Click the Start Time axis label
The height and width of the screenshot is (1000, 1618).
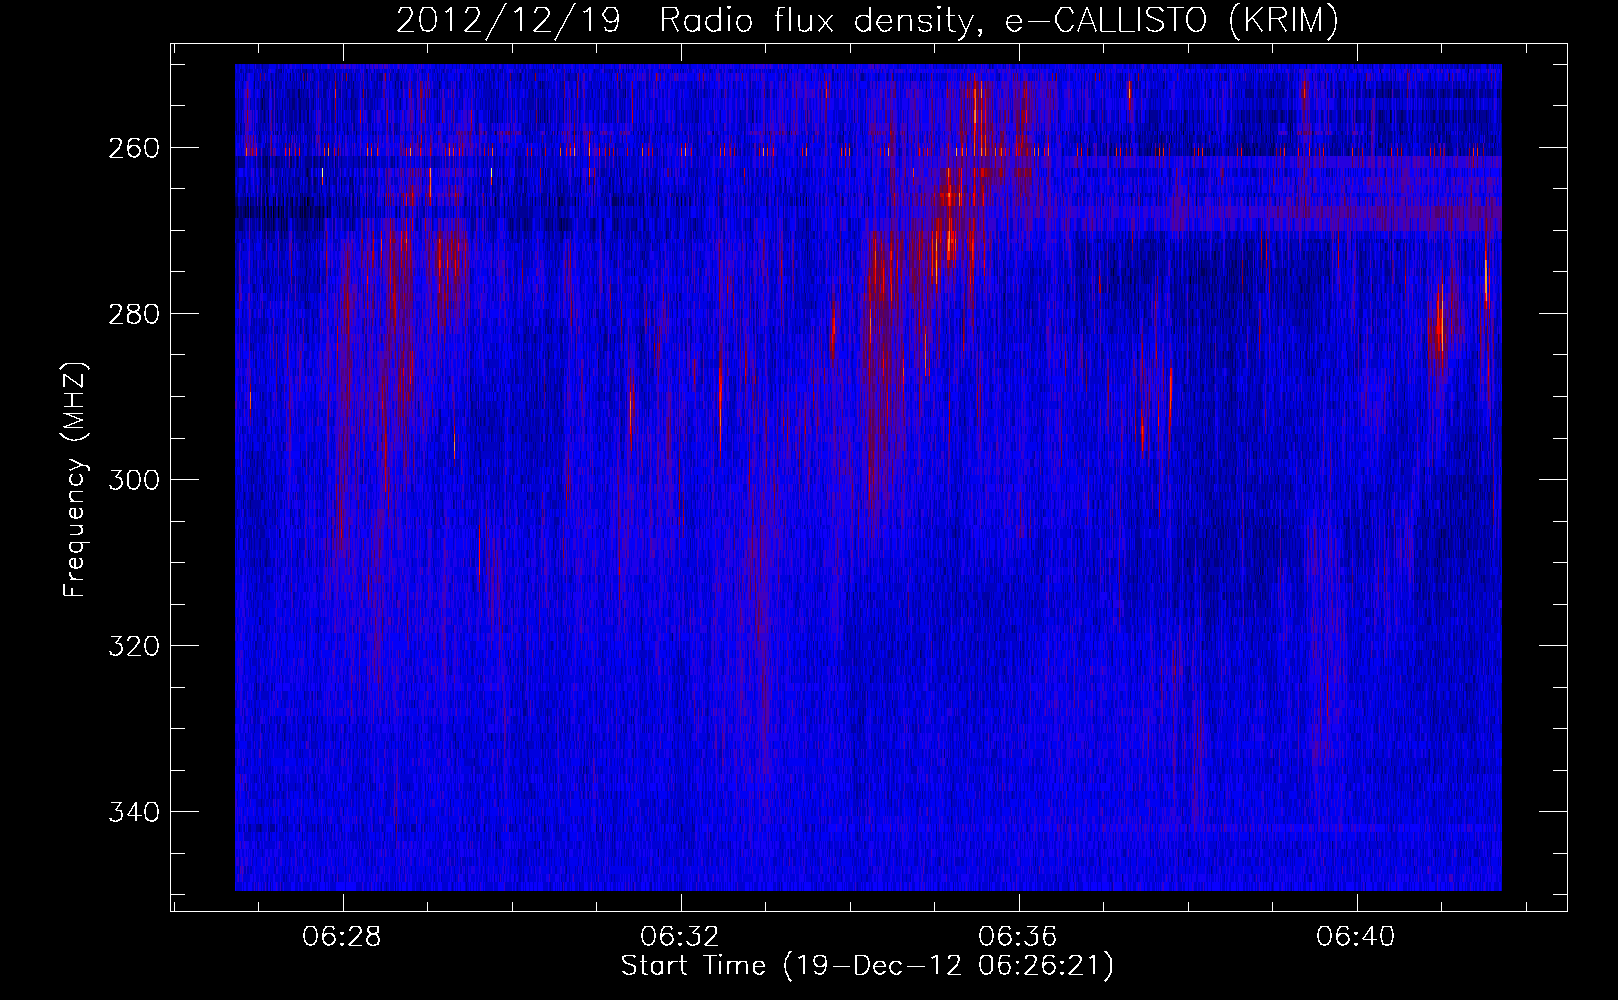click(x=868, y=967)
